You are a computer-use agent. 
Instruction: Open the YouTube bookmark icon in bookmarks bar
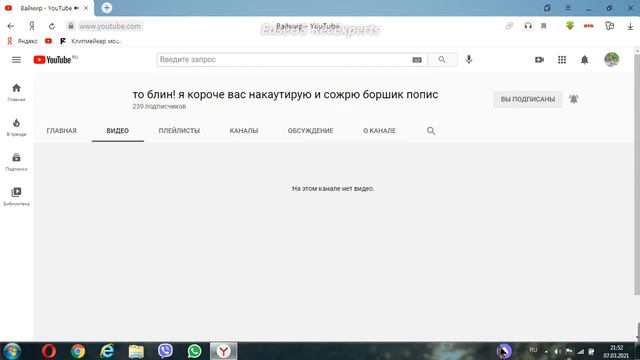tap(49, 41)
